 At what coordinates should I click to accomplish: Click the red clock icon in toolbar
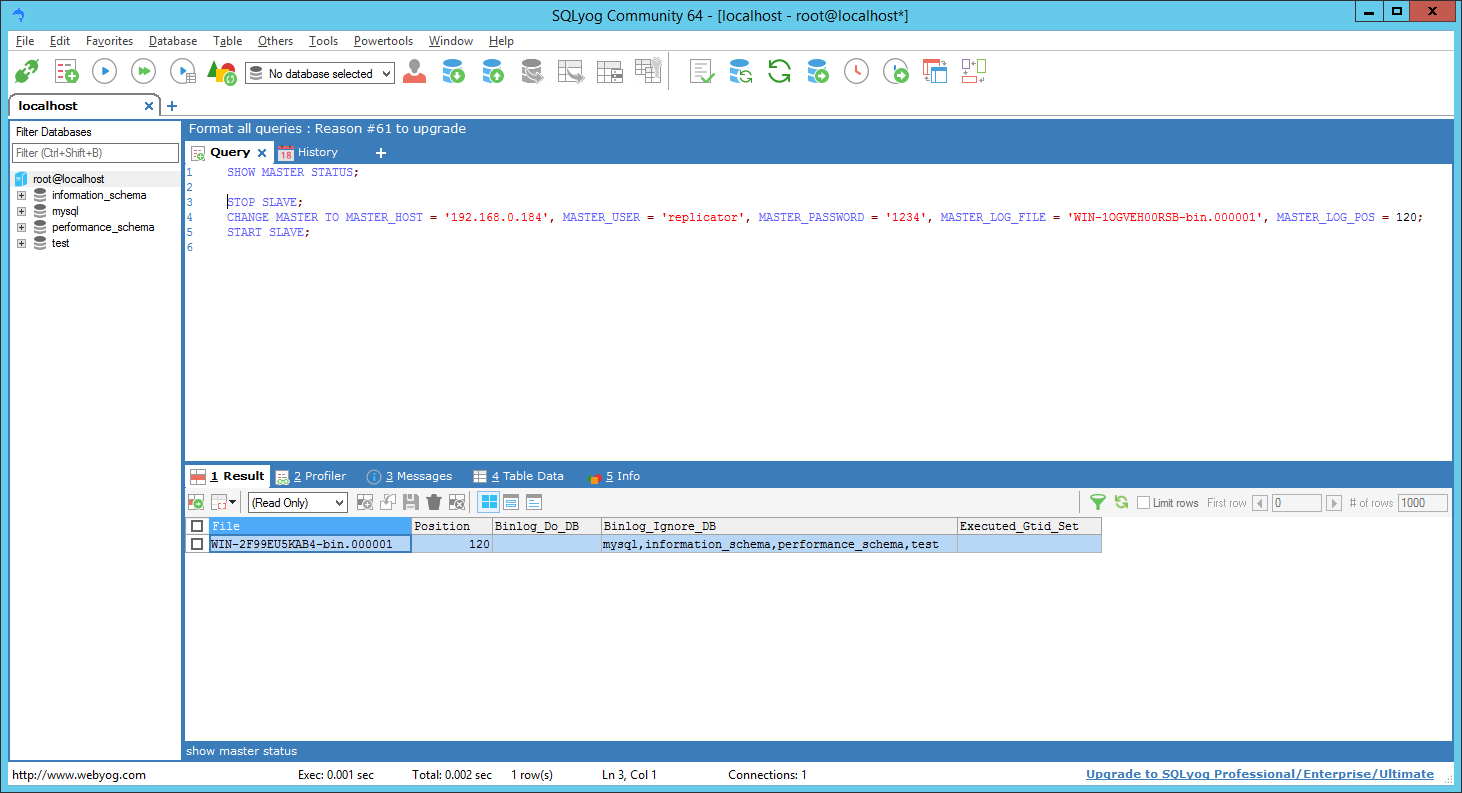[x=856, y=72]
